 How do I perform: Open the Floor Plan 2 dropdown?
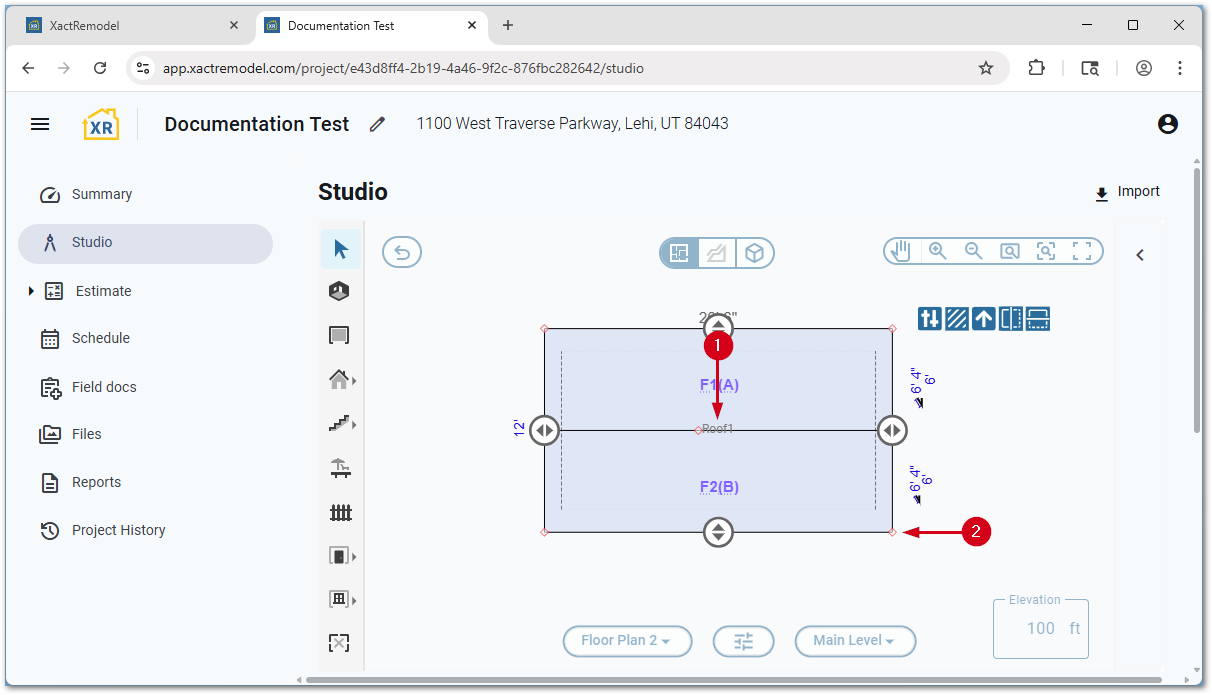[x=627, y=641]
